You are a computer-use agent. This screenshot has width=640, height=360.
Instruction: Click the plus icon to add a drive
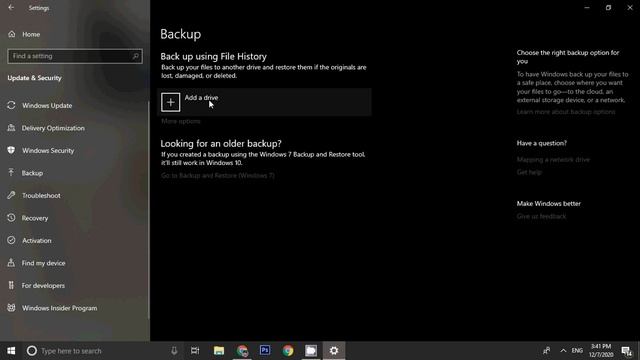click(171, 102)
